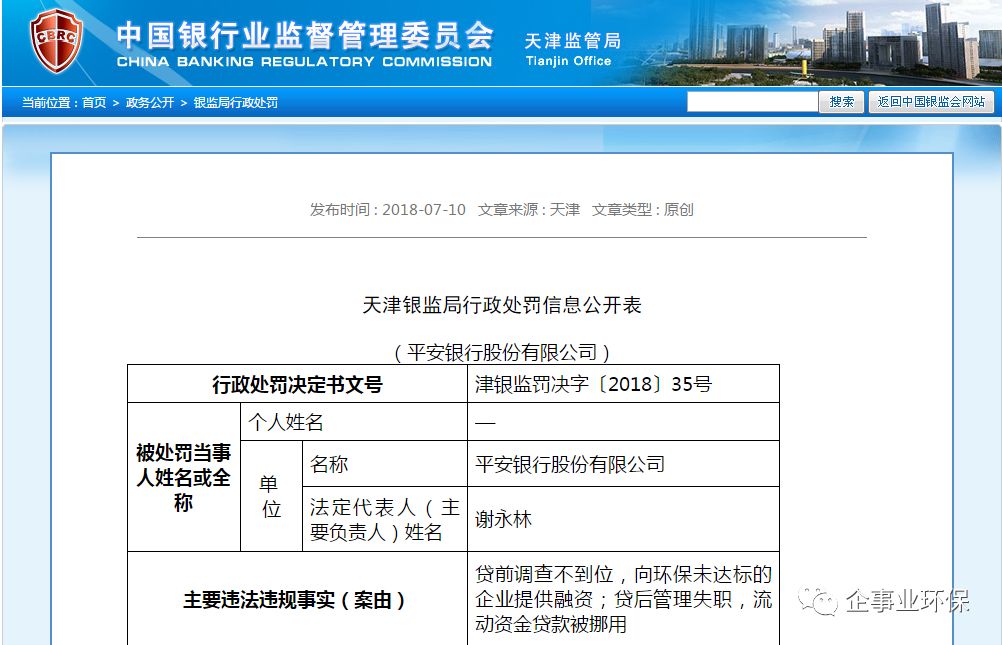The image size is (1002, 645).
Task: Click the 法定代表人（主要负责人）姓名 cell
Action: pos(385,519)
